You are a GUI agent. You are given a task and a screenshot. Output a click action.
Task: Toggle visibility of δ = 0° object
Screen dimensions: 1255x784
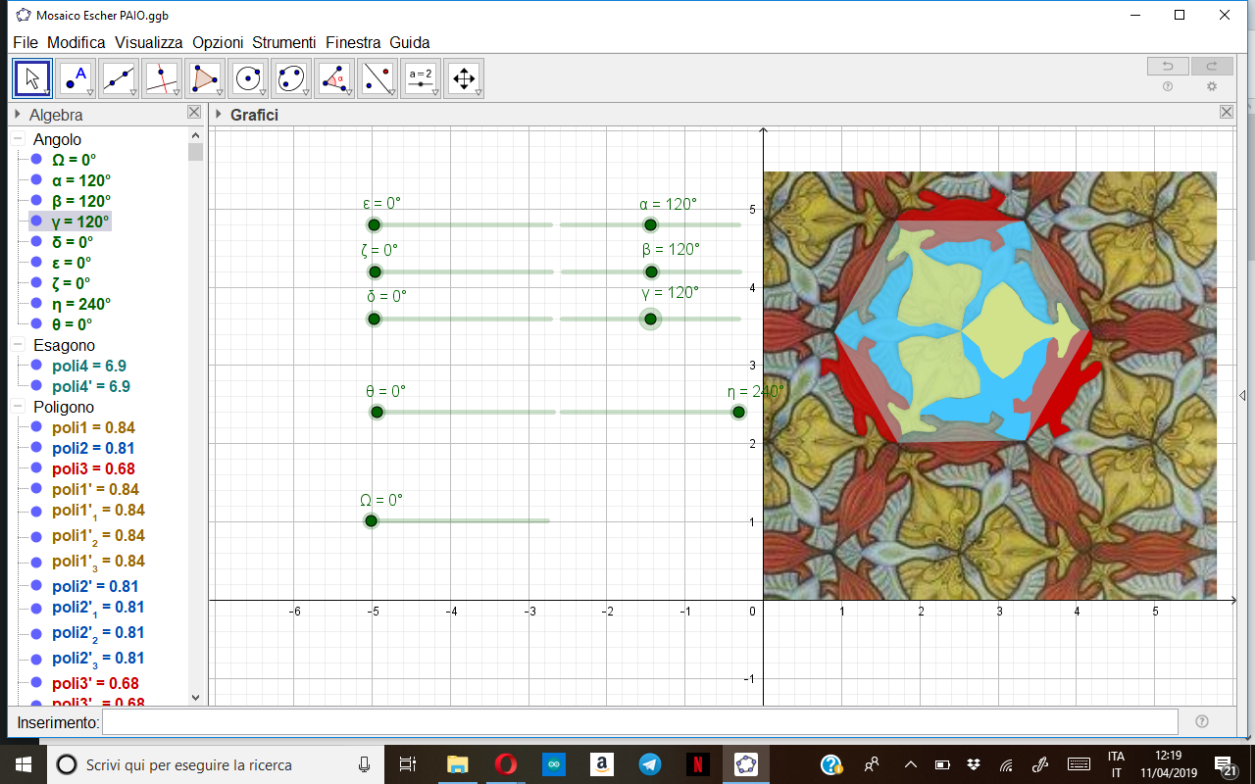[36, 242]
